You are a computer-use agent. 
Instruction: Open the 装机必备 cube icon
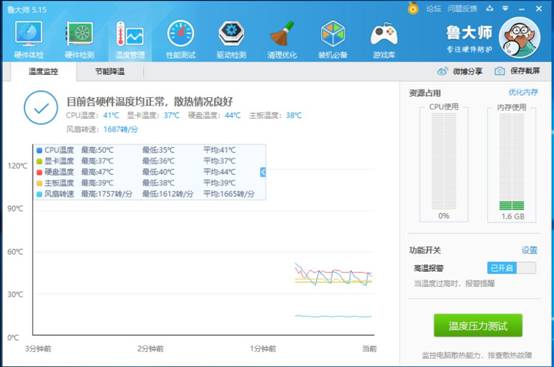[x=333, y=39]
